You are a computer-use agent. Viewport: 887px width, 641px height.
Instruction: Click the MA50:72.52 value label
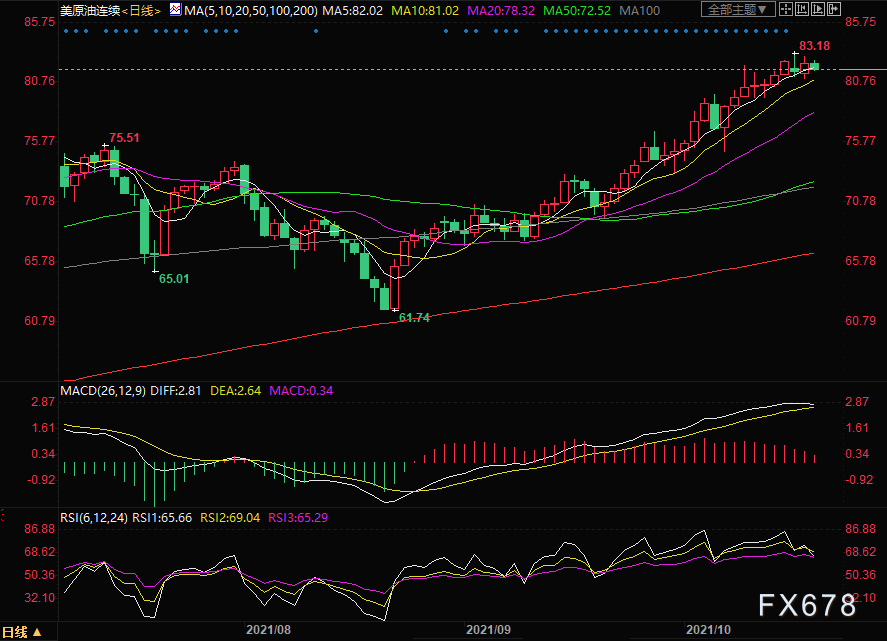tap(576, 10)
